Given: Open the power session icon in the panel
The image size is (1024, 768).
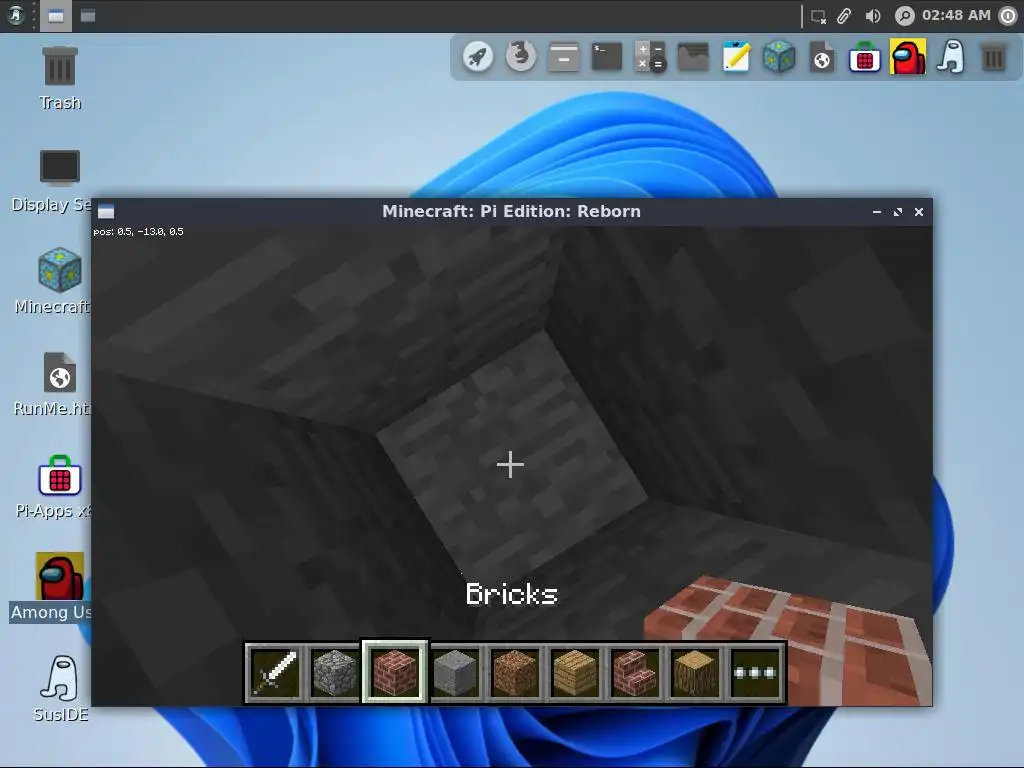Looking at the screenshot, I should click(x=1009, y=16).
